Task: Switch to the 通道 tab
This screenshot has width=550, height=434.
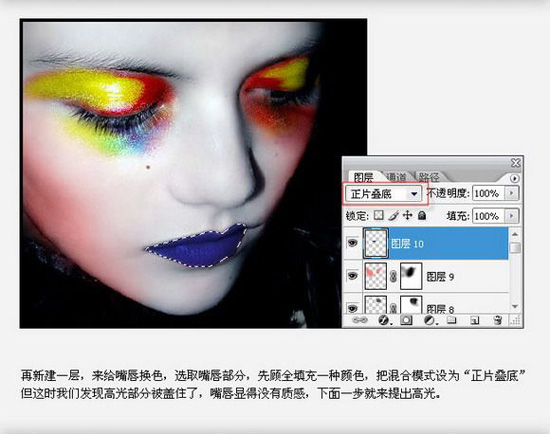Action: (x=396, y=177)
